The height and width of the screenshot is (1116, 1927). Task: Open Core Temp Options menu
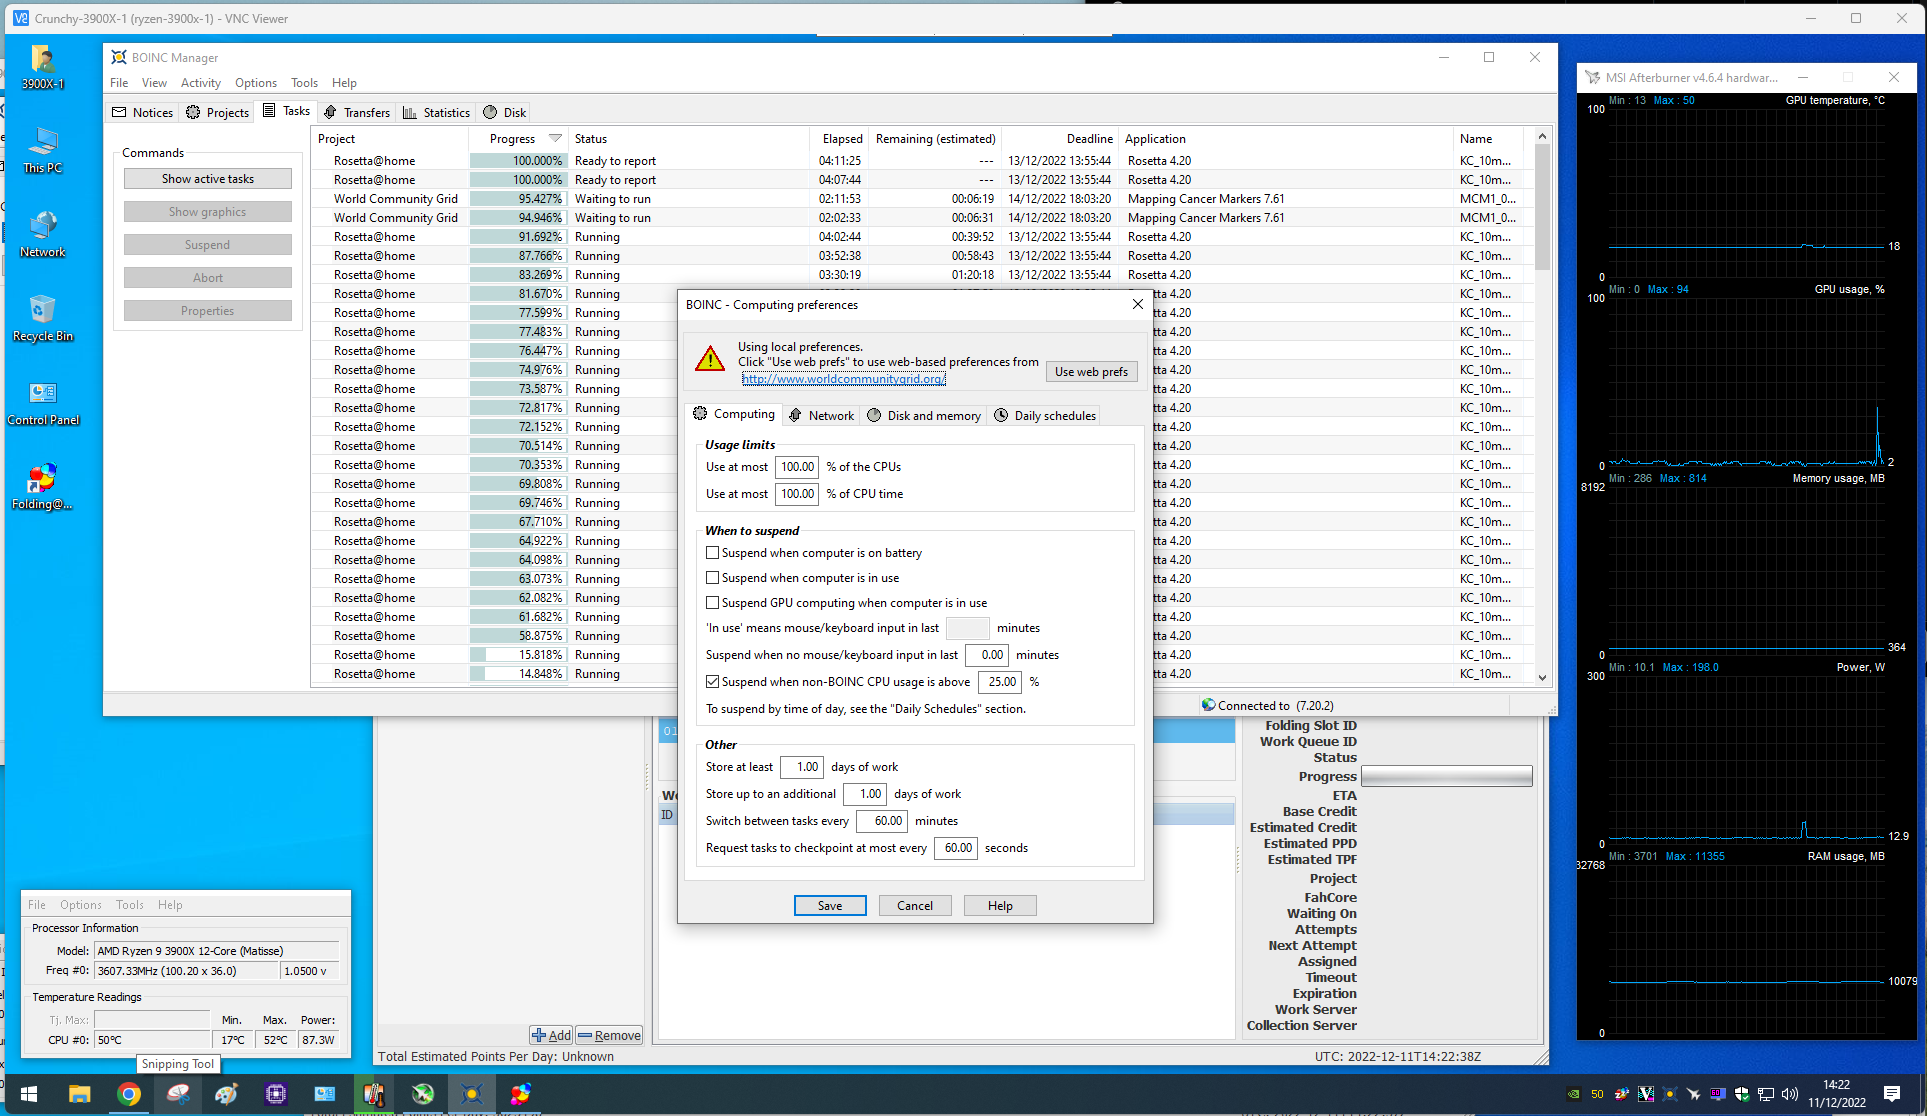(x=81, y=905)
